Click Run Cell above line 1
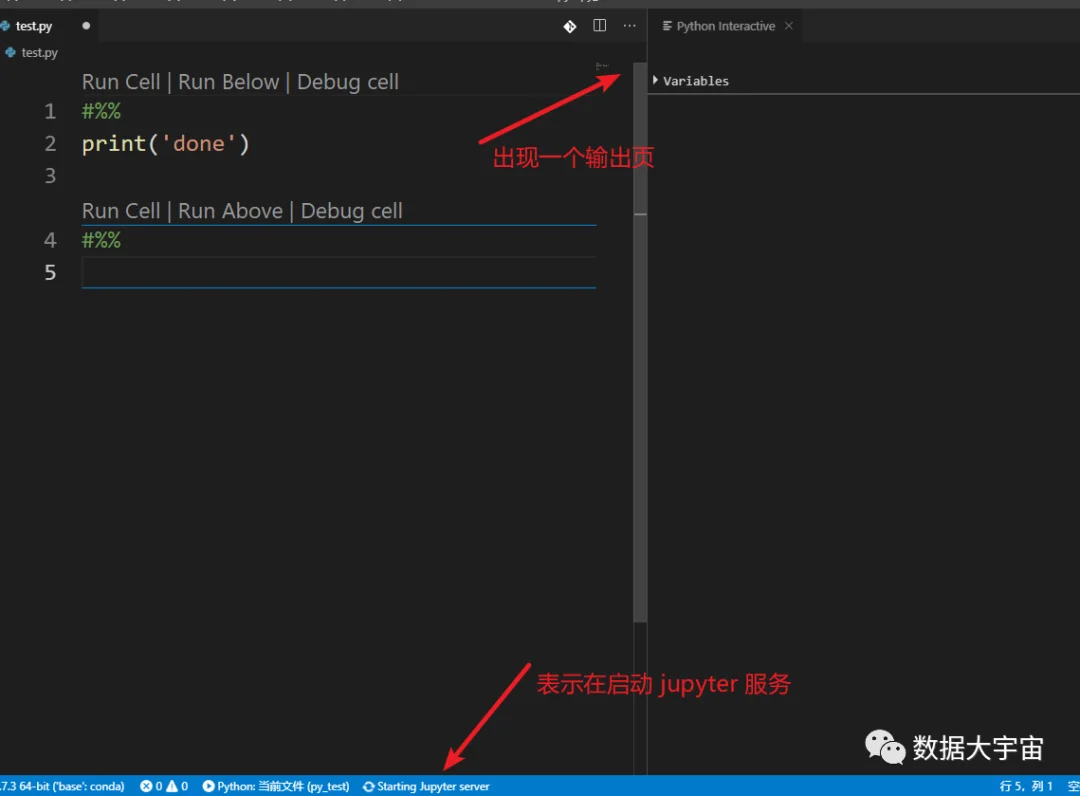The width and height of the screenshot is (1080, 796). click(x=121, y=82)
